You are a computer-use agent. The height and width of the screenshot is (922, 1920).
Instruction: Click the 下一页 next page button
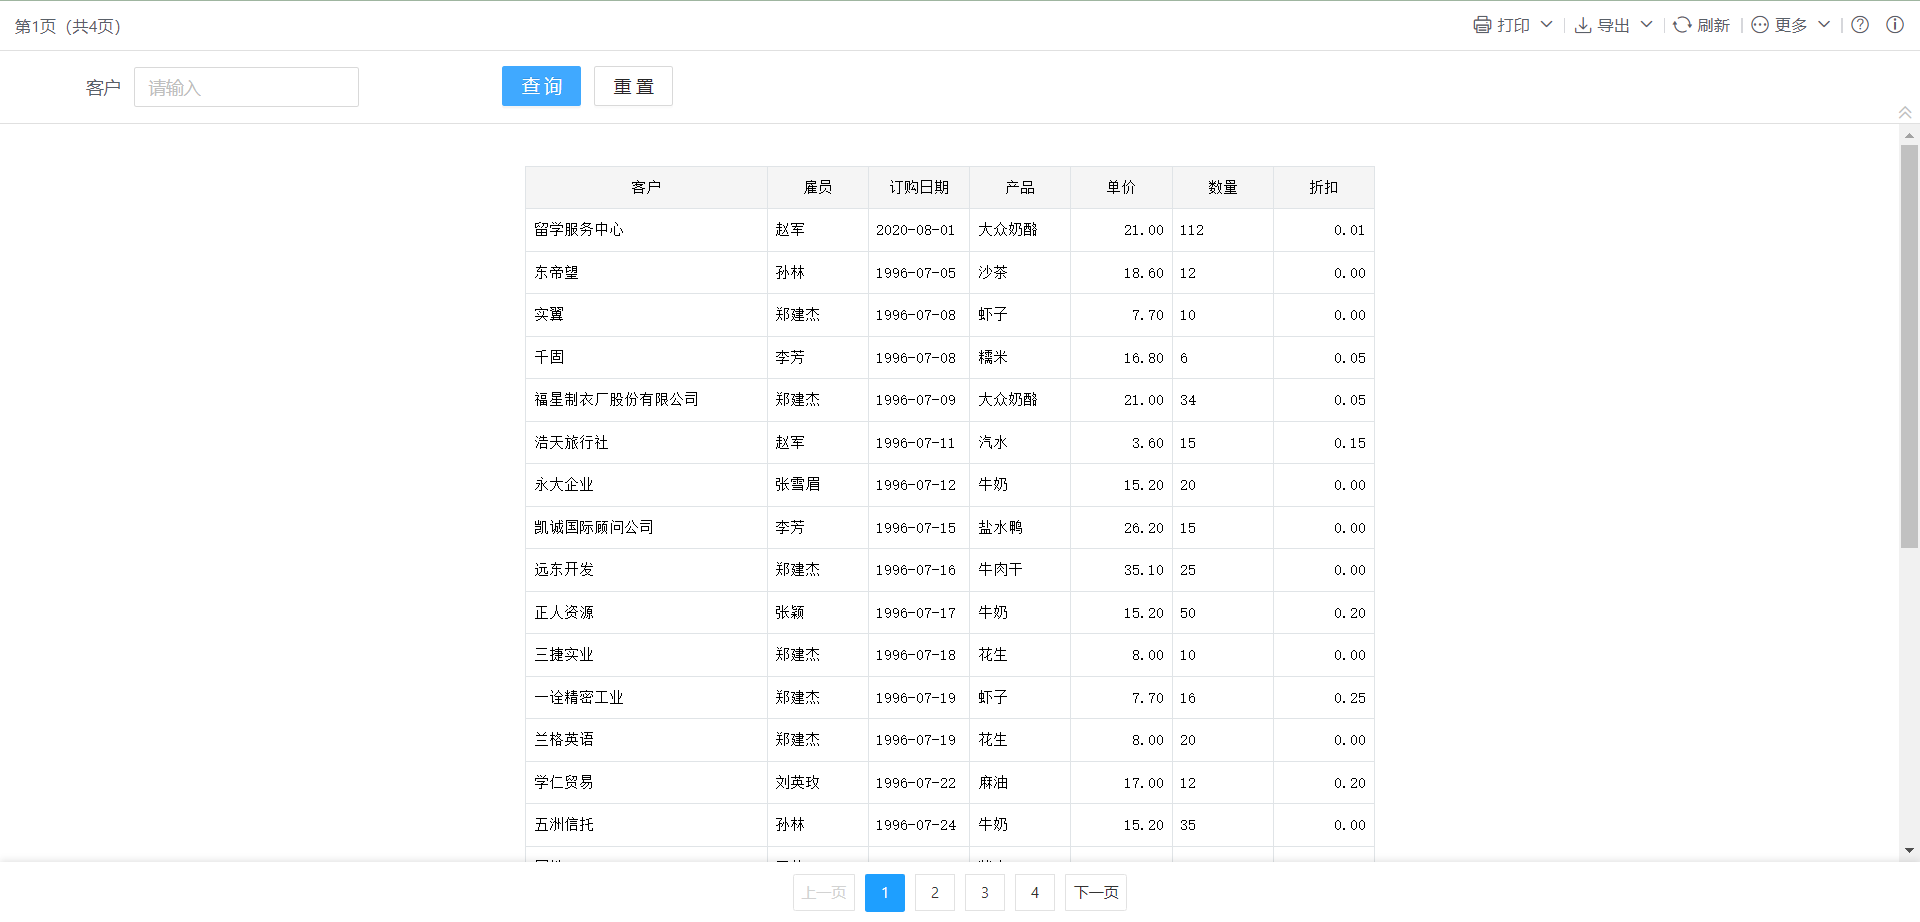tap(1096, 893)
